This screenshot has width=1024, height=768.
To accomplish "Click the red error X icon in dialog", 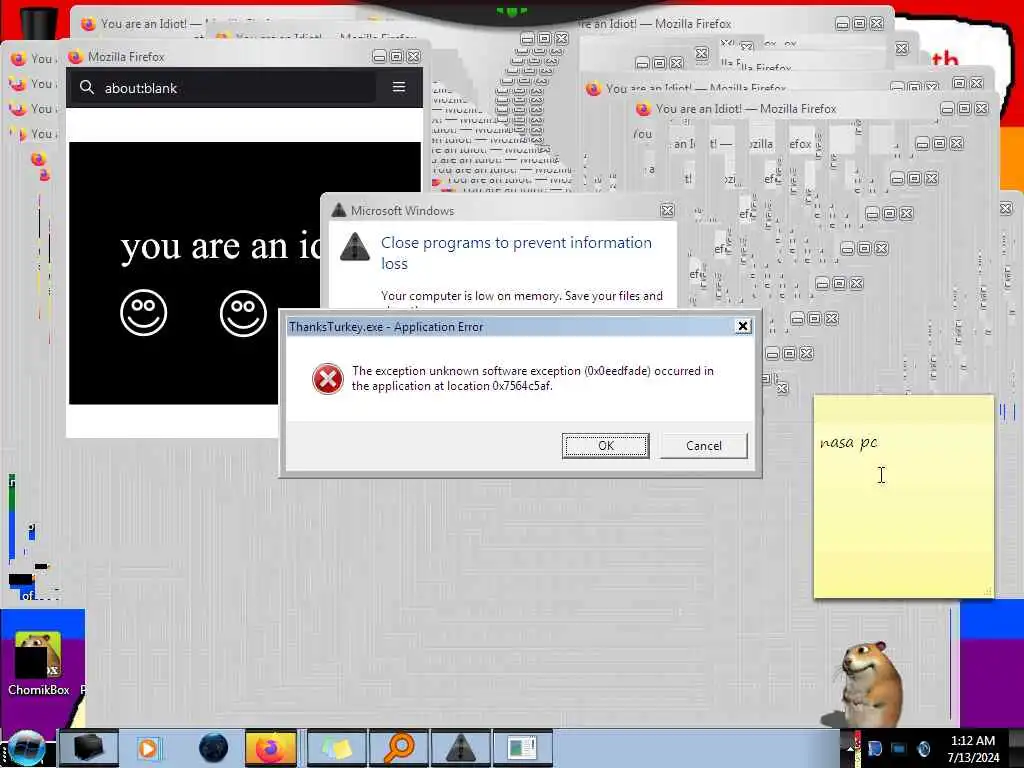I will click(327, 379).
